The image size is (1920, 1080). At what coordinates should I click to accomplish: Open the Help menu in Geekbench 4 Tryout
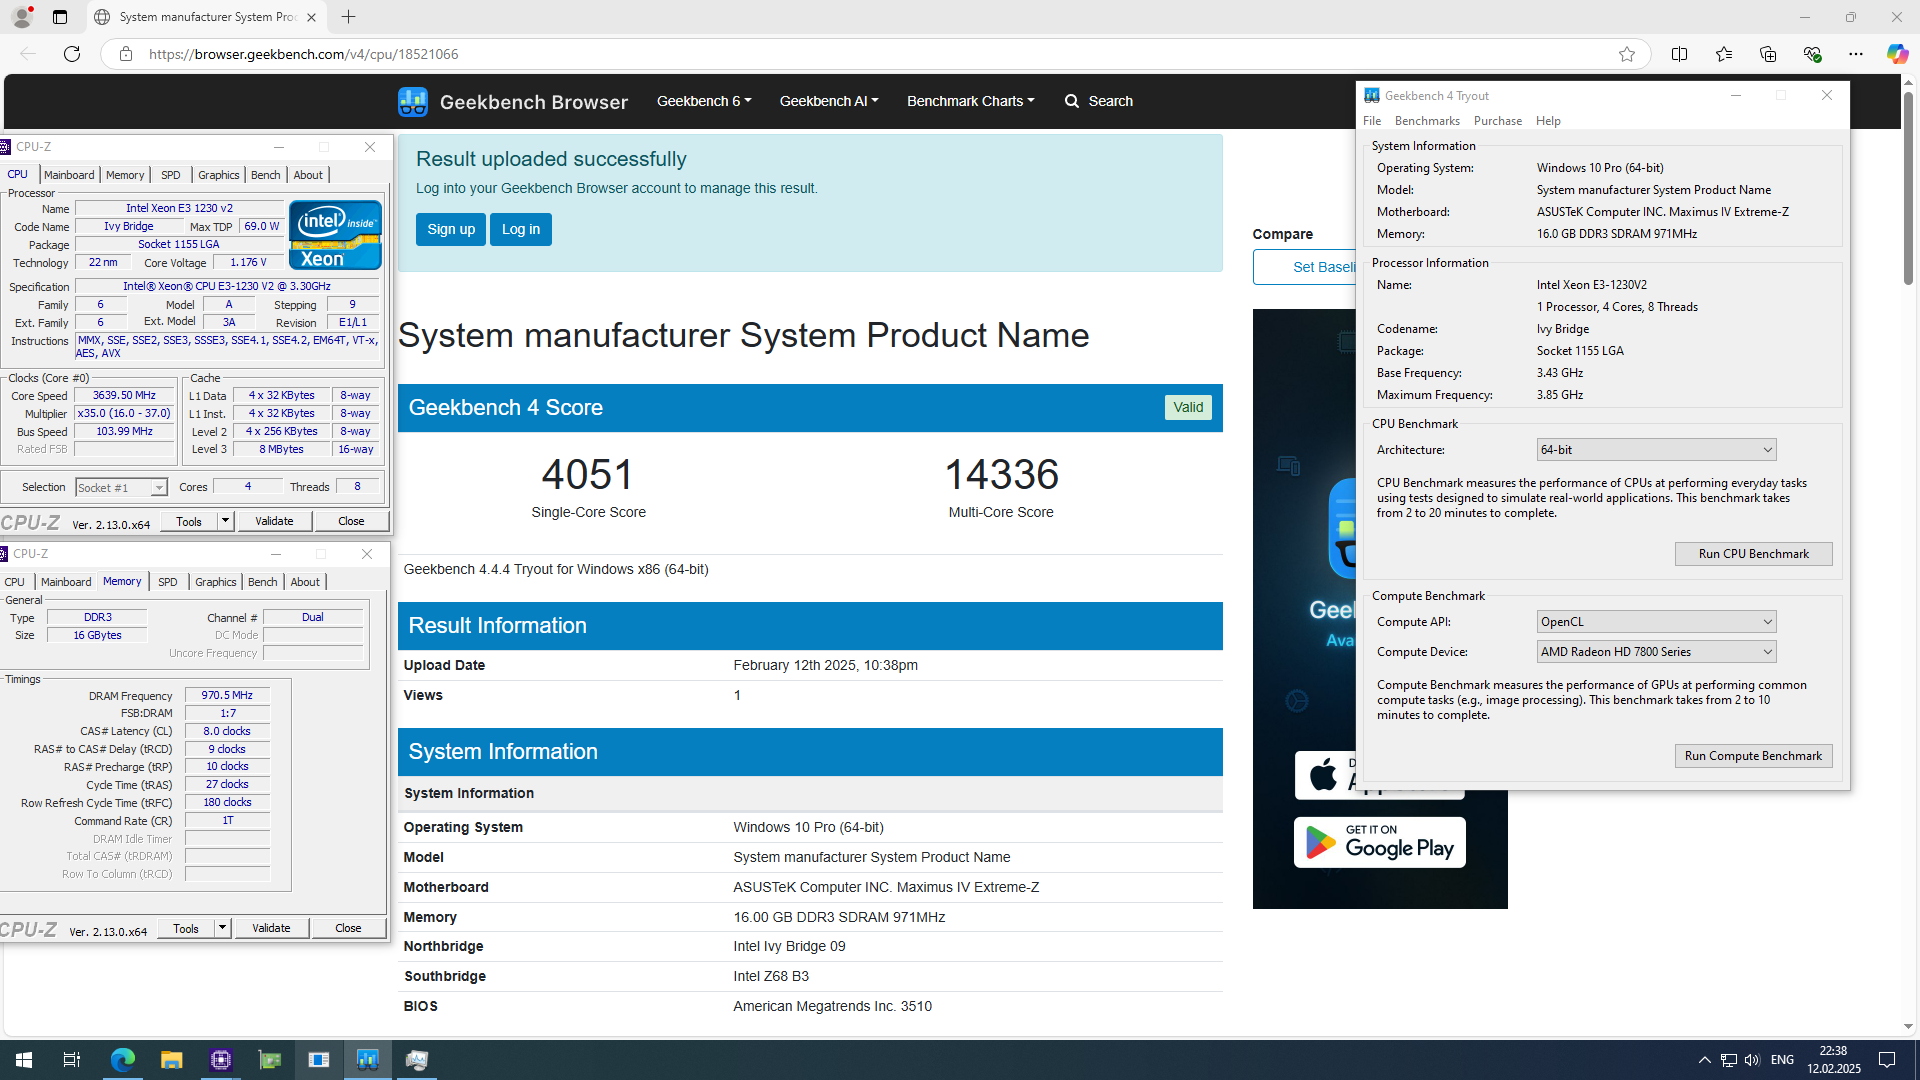(x=1548, y=121)
